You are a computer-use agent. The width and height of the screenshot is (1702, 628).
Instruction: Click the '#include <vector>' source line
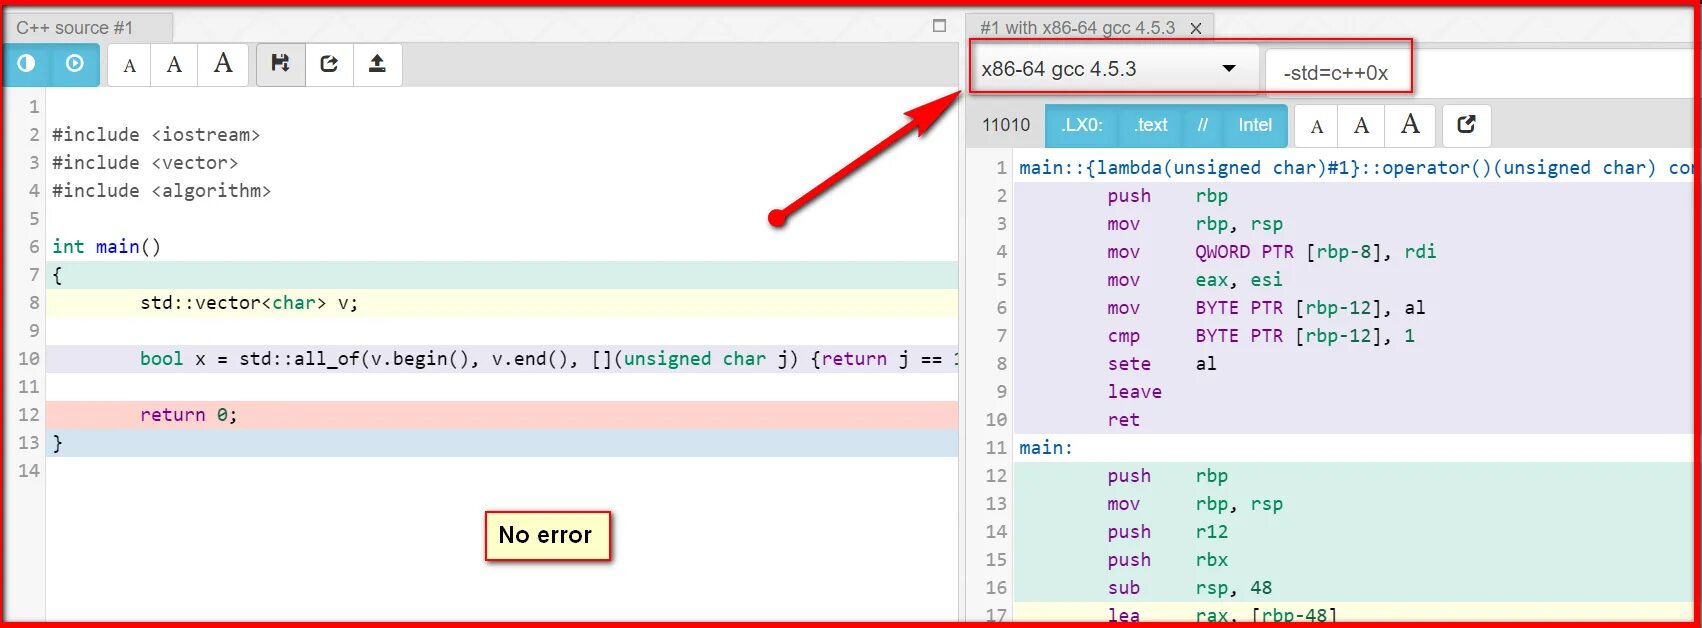coord(145,162)
